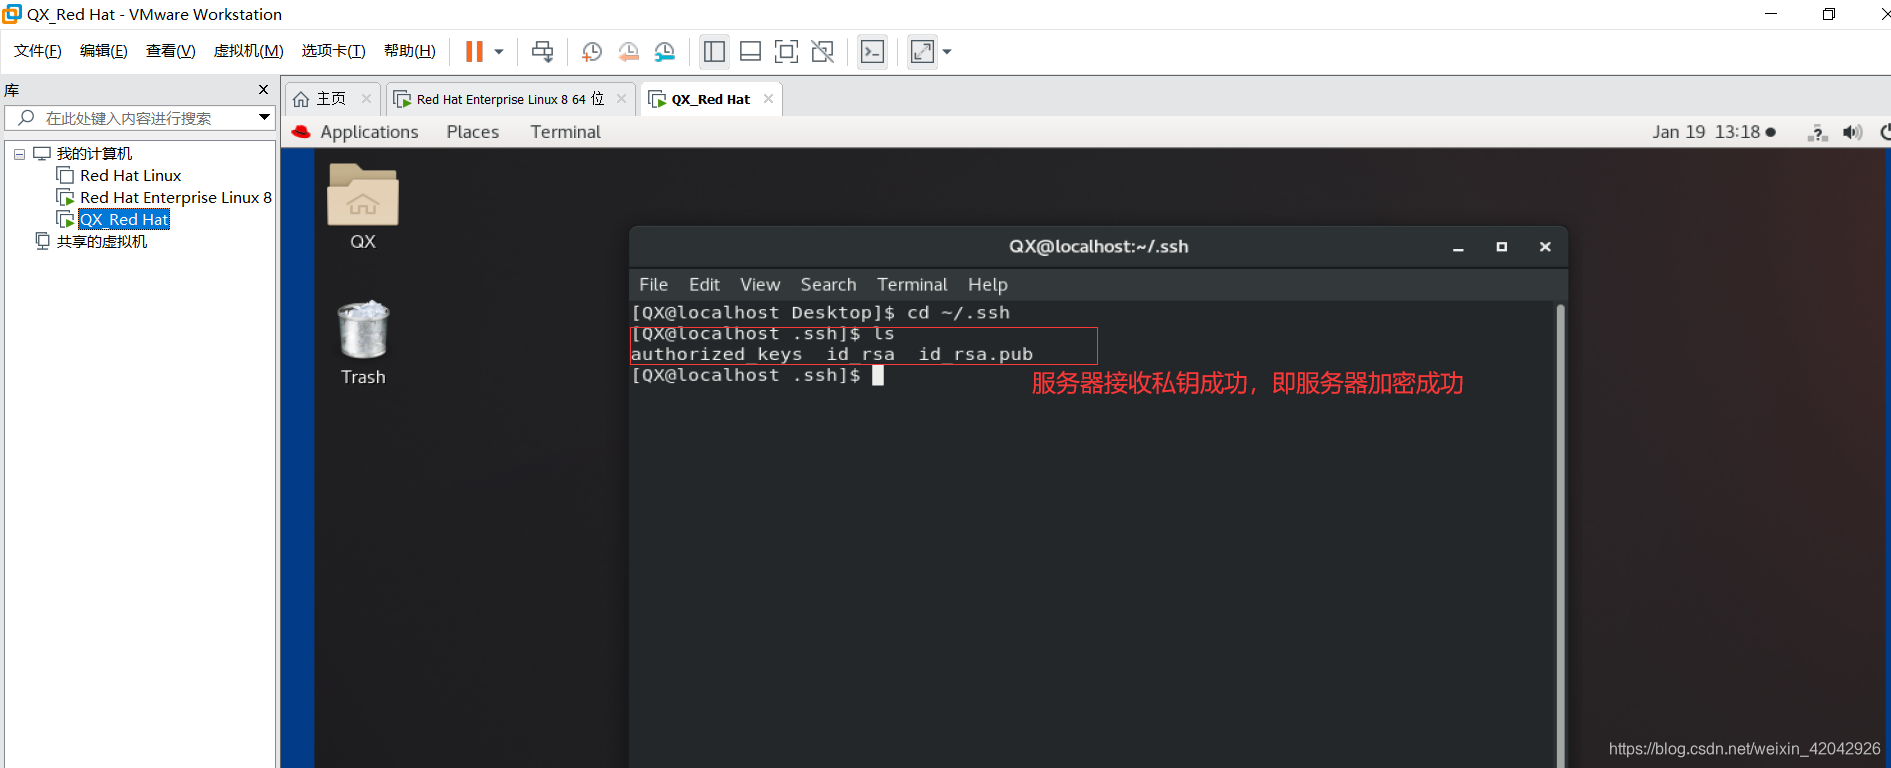This screenshot has height=768, width=1891.
Task: Open the power options dropdown beside Pause
Action: pos(499,51)
